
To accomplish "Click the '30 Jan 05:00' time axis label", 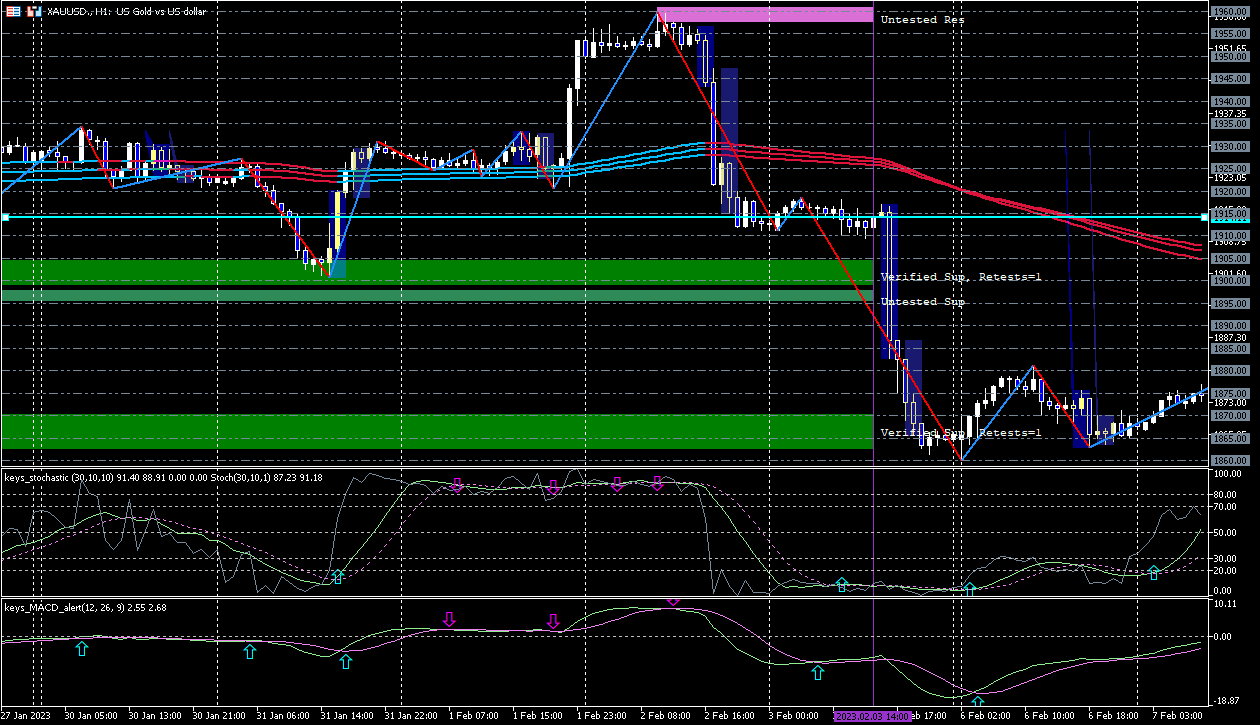I will pyautogui.click(x=90, y=716).
